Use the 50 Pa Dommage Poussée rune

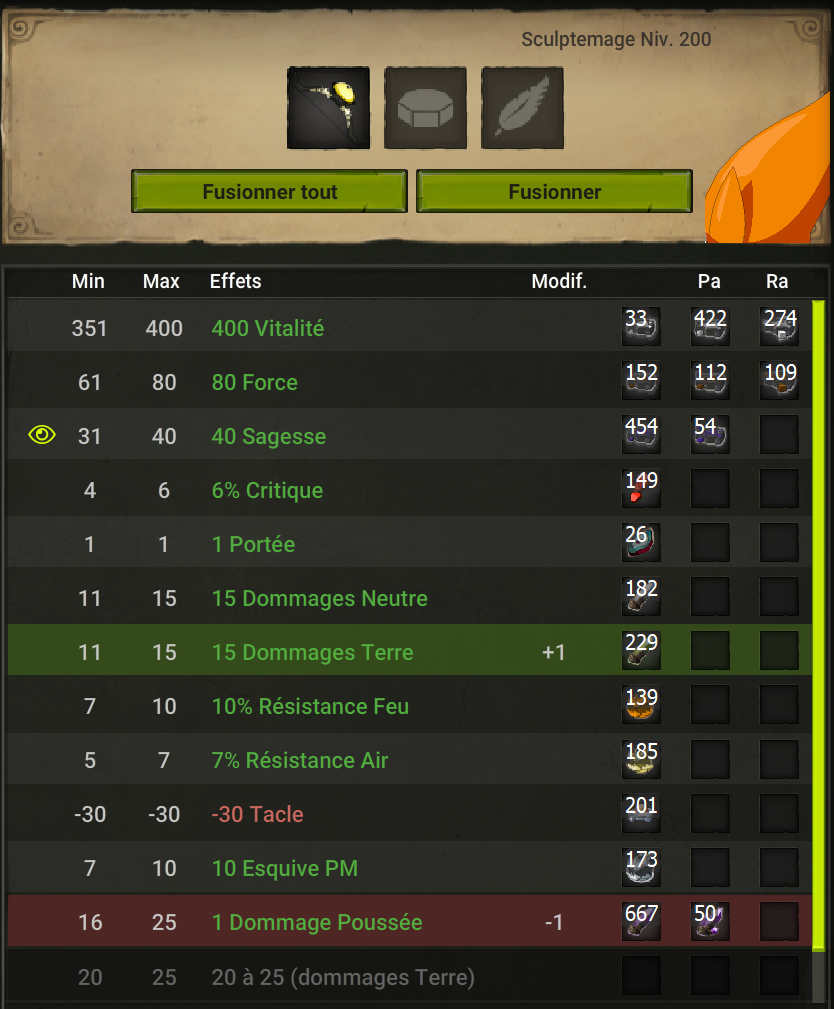click(710, 921)
